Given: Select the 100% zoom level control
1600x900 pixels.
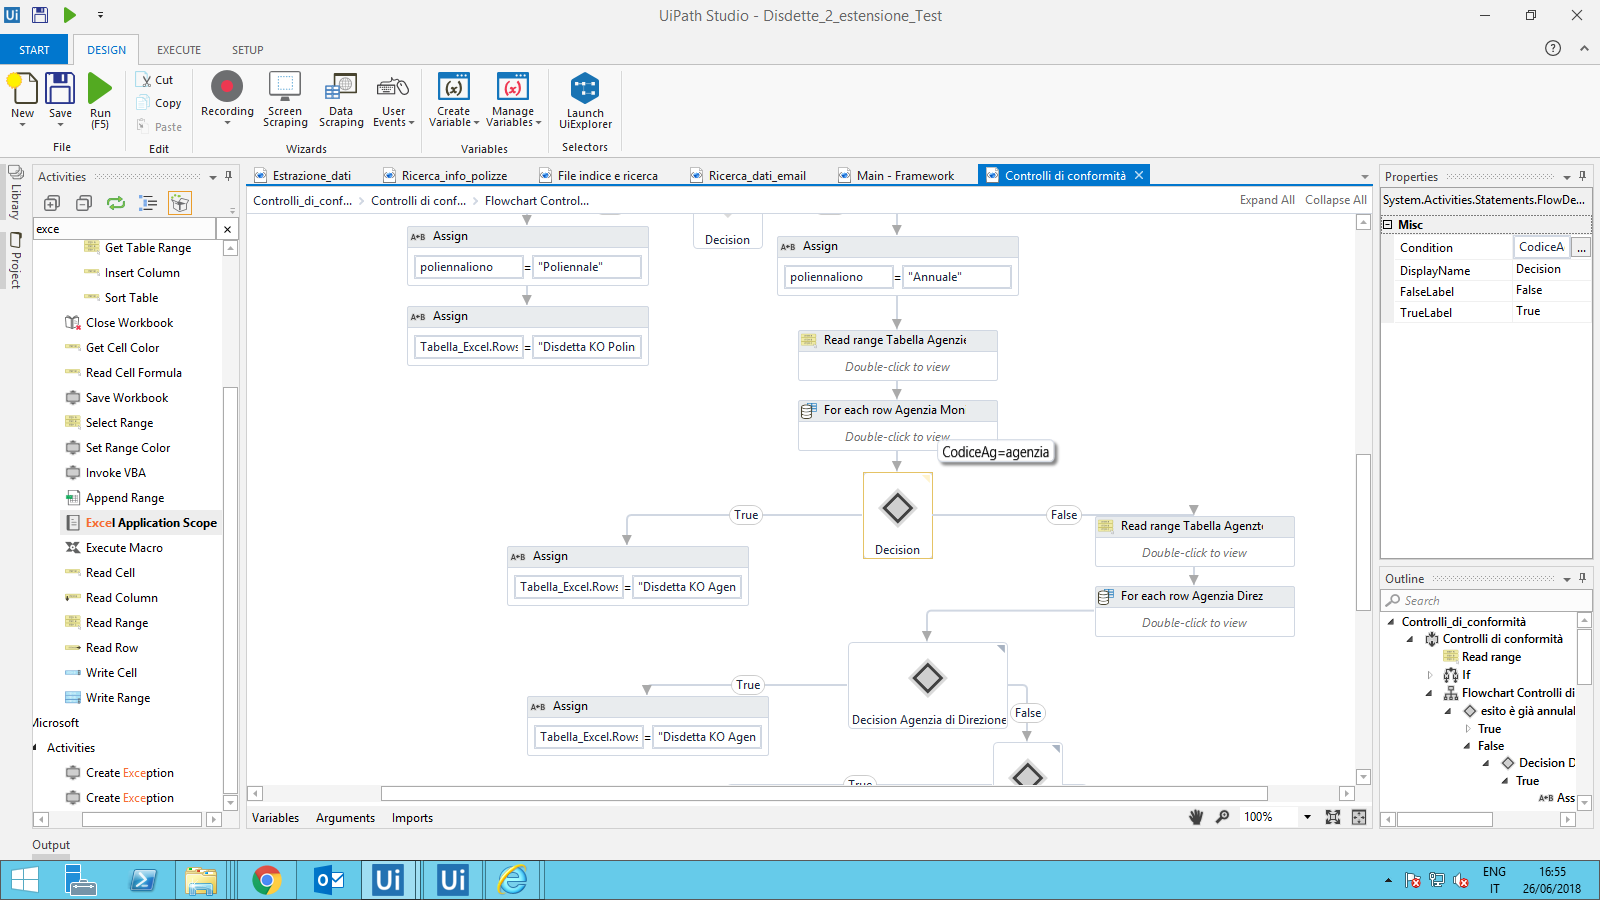Looking at the screenshot, I should pyautogui.click(x=1268, y=817).
